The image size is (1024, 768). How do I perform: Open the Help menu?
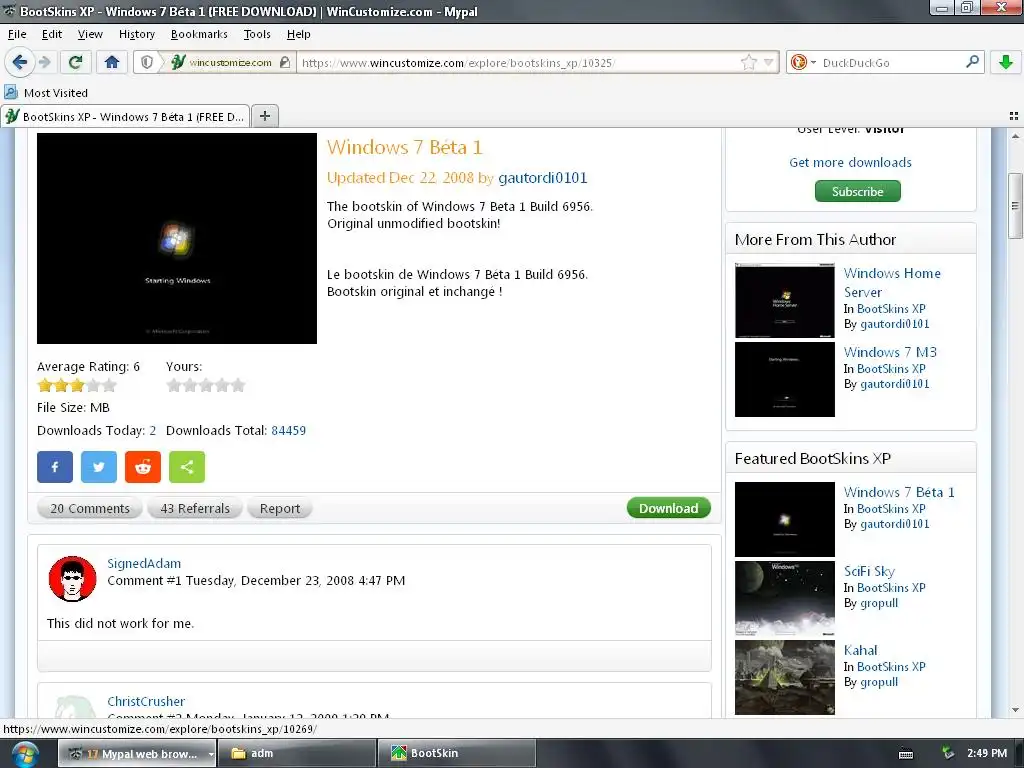pos(298,34)
